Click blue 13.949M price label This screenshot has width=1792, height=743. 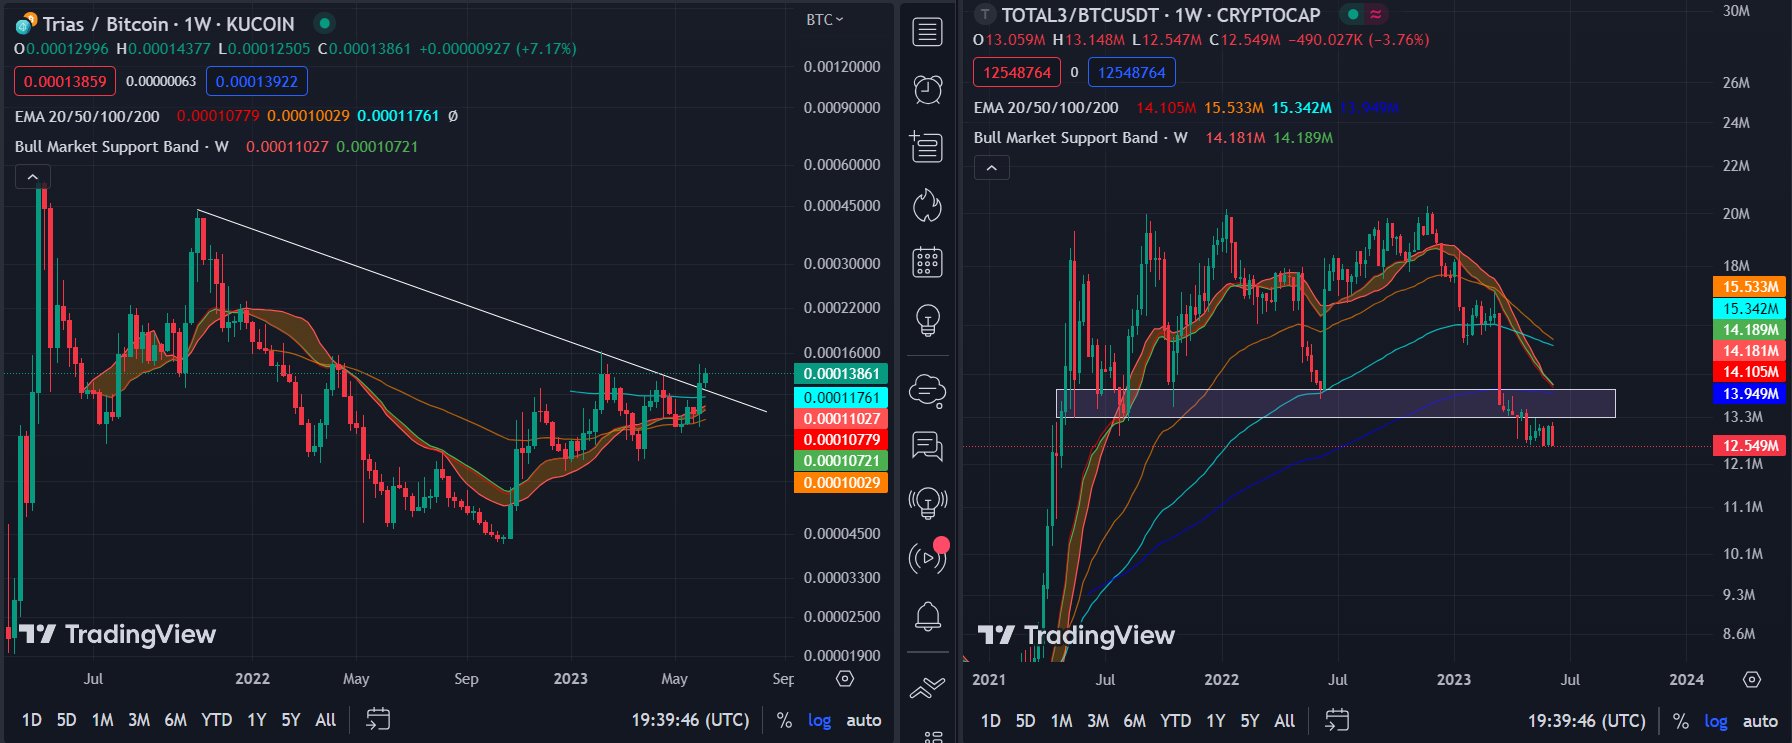pyautogui.click(x=1749, y=394)
